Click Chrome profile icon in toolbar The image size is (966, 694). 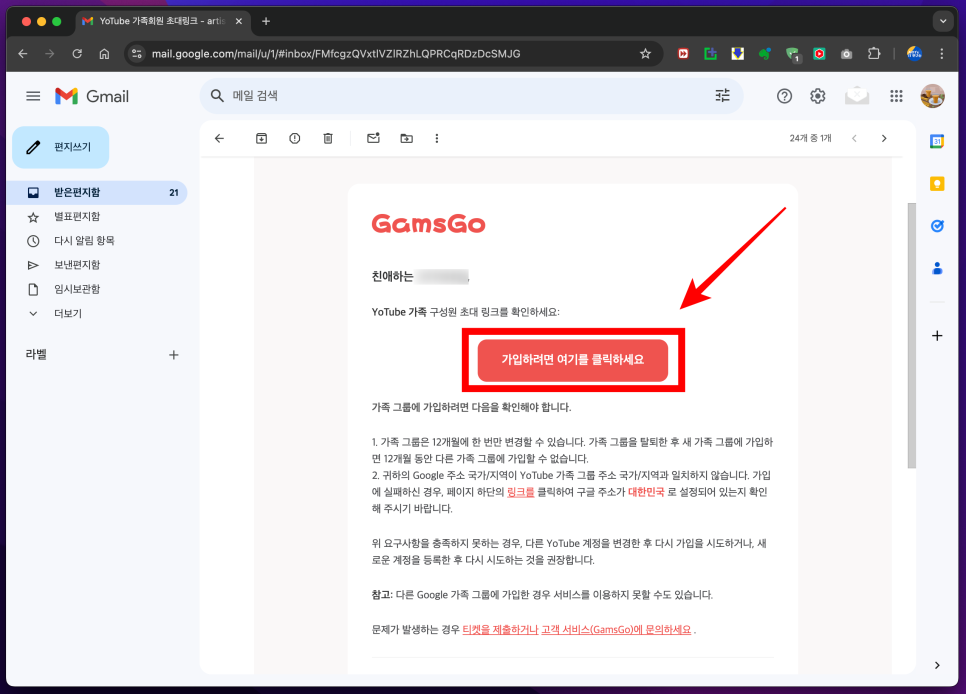pyautogui.click(x=914, y=54)
